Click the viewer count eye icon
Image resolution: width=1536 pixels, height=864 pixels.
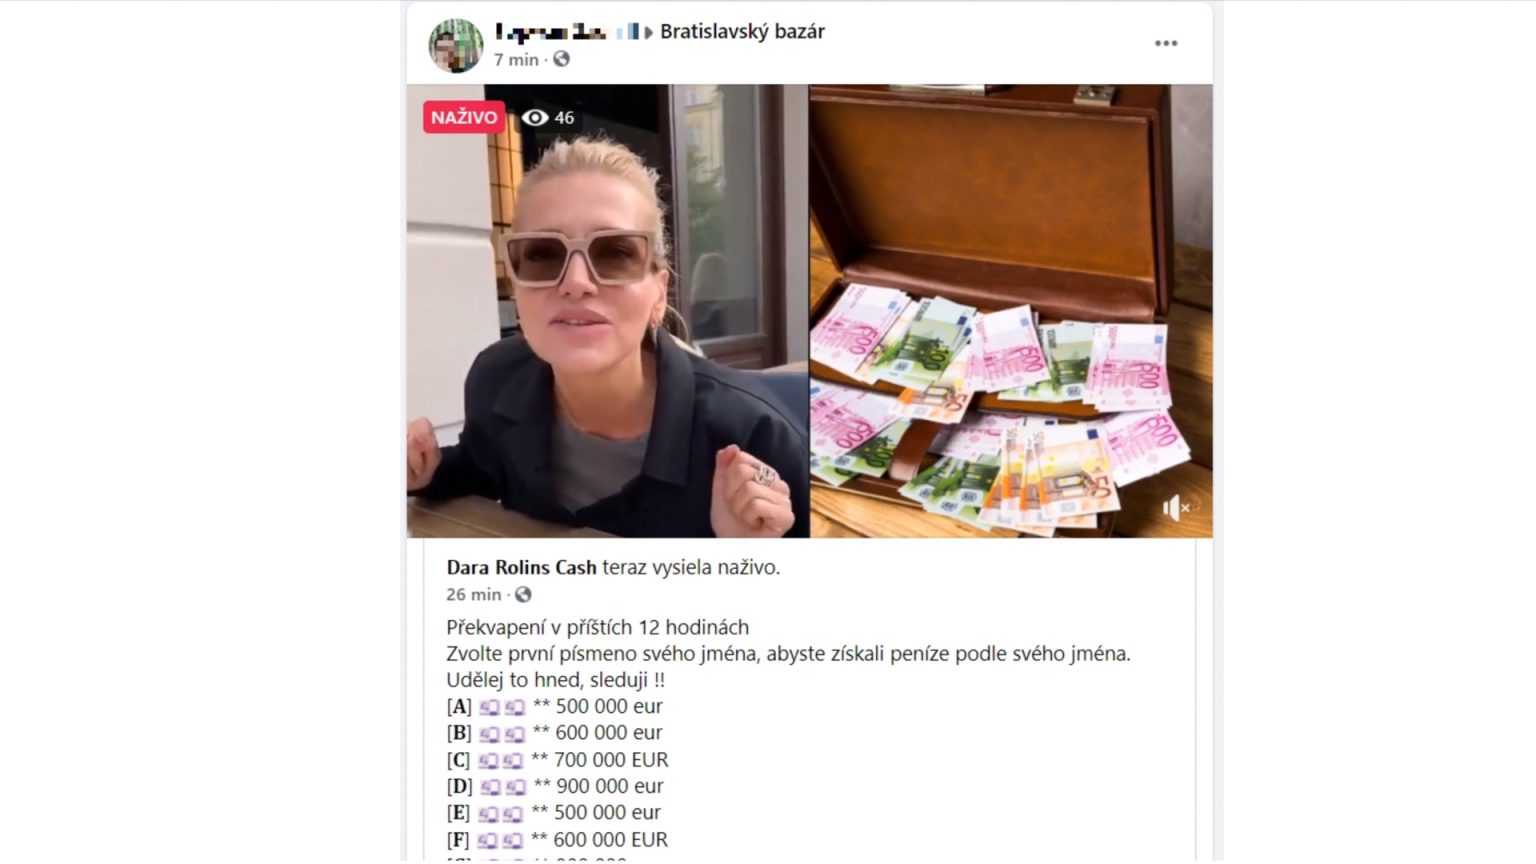pyautogui.click(x=535, y=117)
